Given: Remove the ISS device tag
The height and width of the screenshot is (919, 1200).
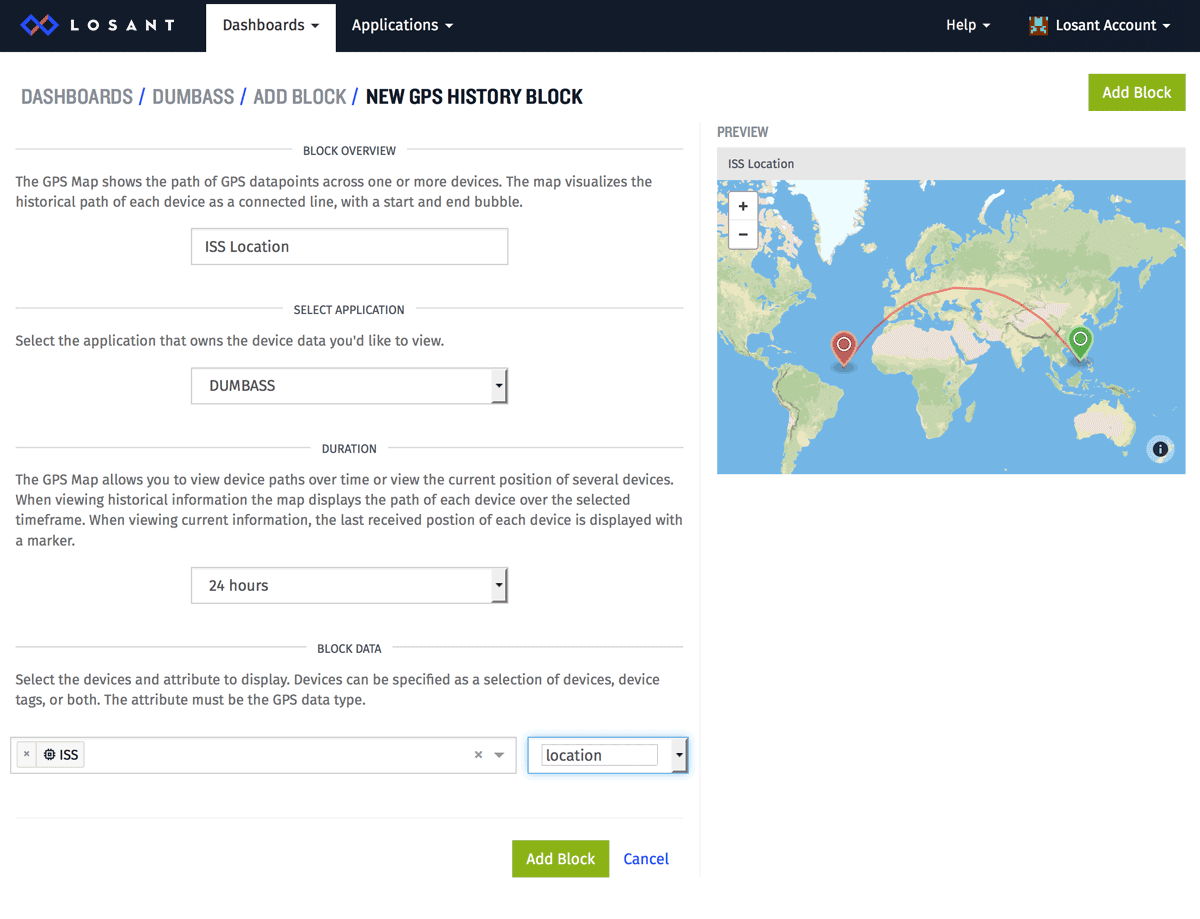Looking at the screenshot, I should click(x=27, y=755).
